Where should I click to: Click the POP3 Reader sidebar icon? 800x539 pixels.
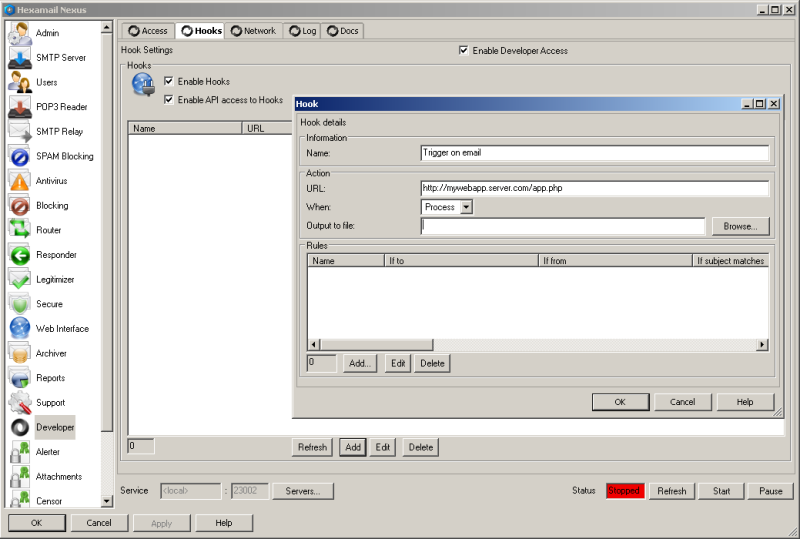tap(20, 107)
